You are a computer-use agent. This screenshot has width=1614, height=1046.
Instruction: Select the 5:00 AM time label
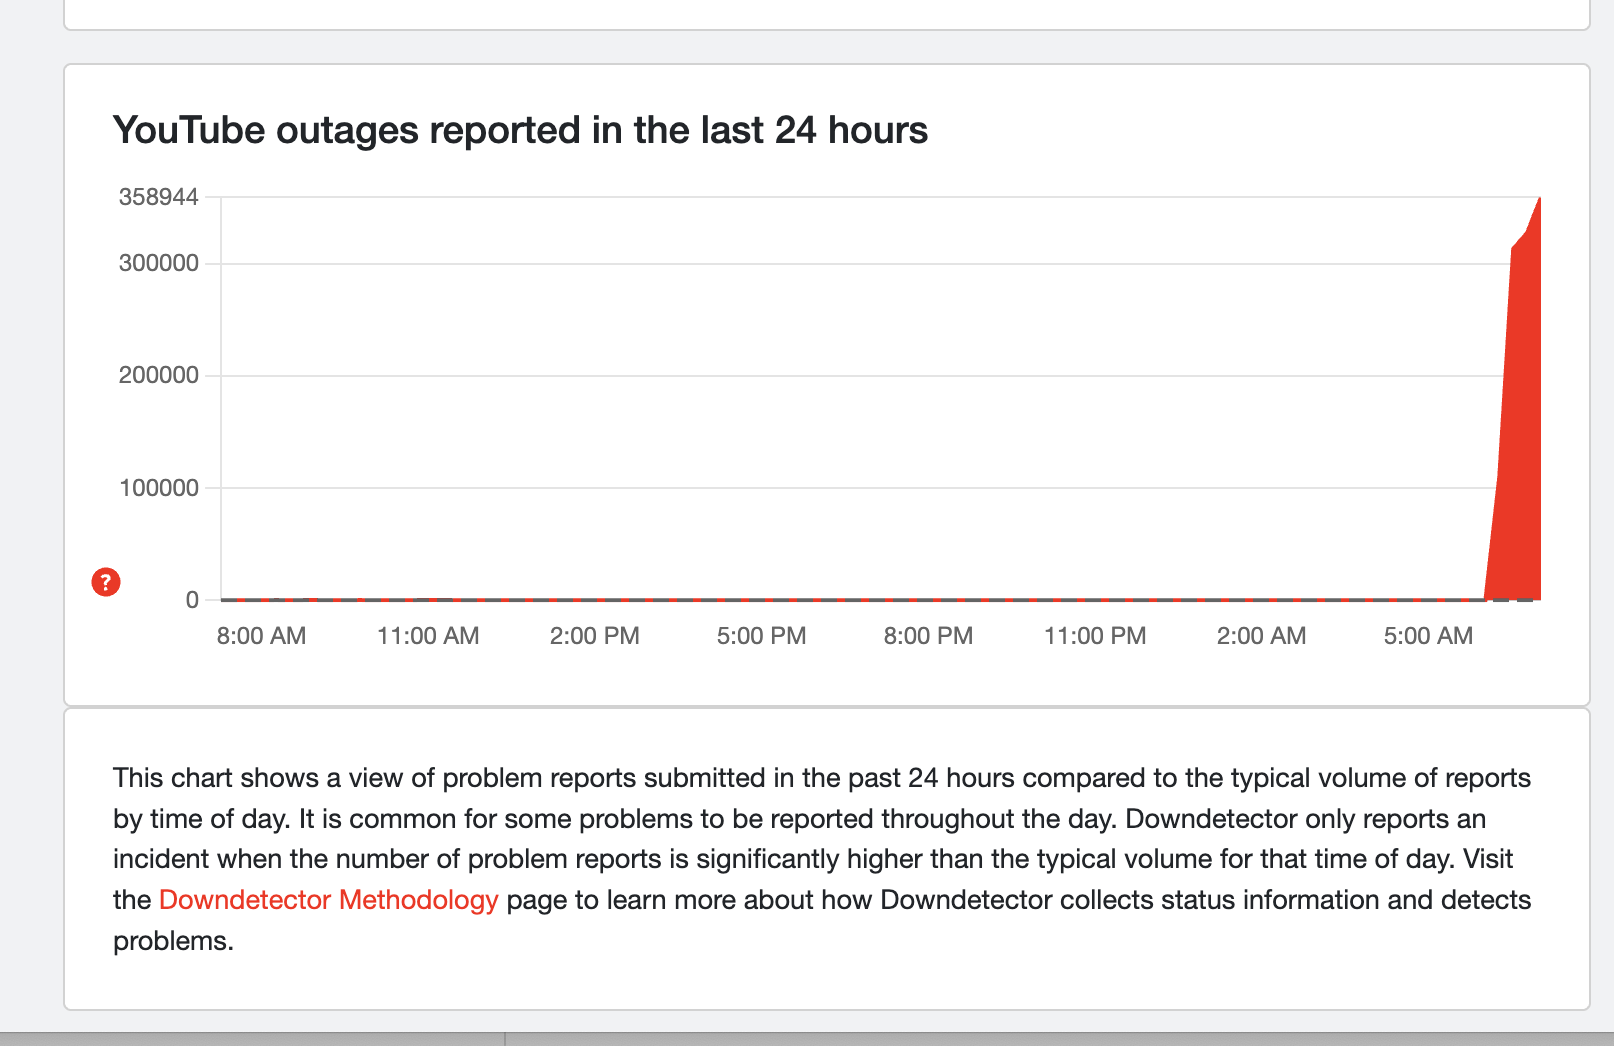1428,636
